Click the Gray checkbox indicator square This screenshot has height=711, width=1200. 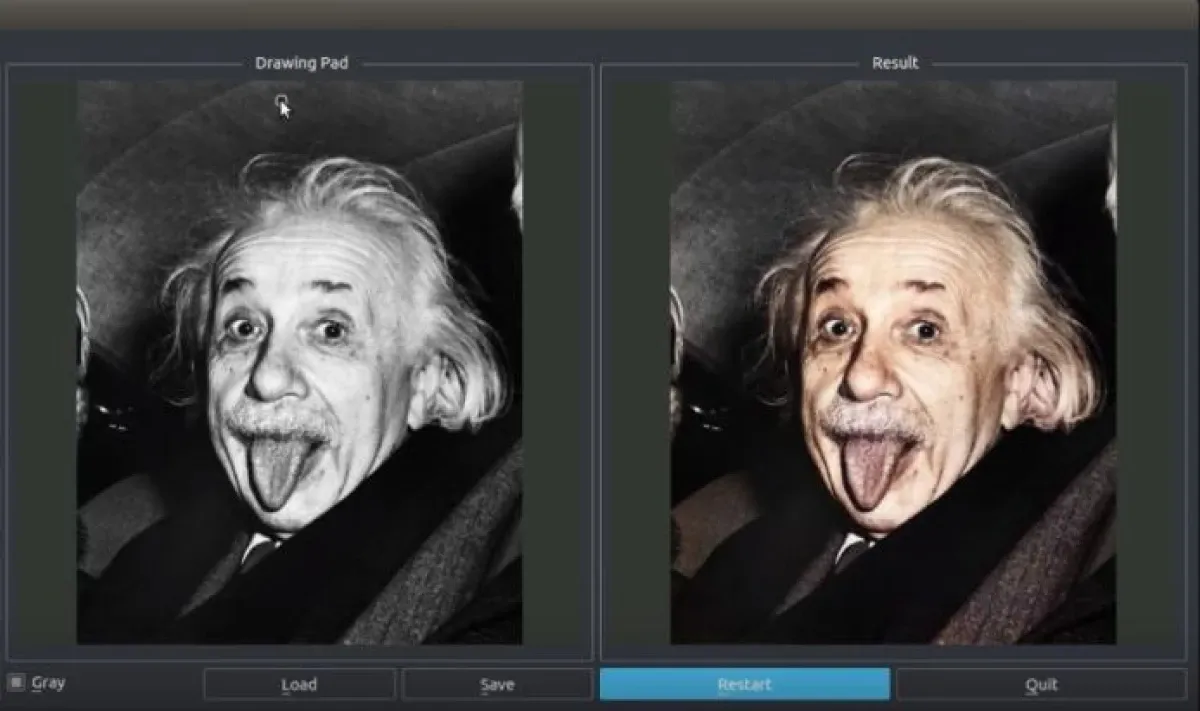(16, 683)
